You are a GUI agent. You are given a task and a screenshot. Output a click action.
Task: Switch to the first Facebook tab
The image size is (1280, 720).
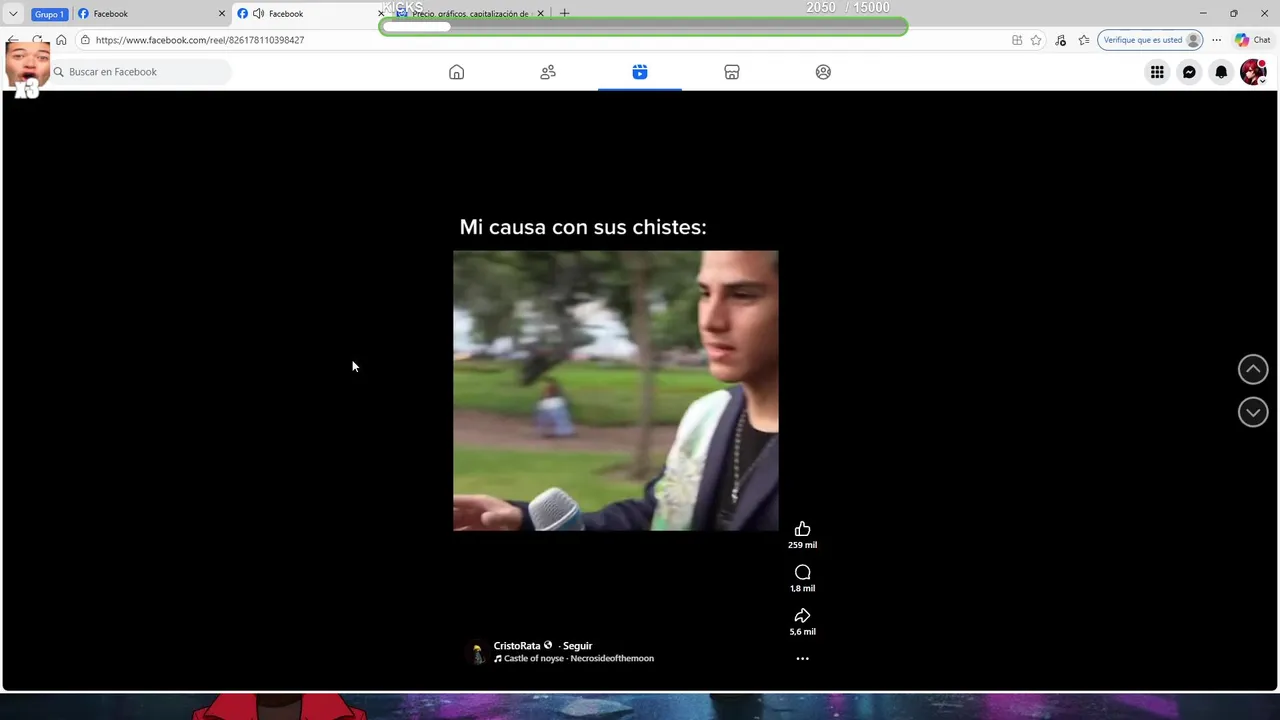[150, 14]
